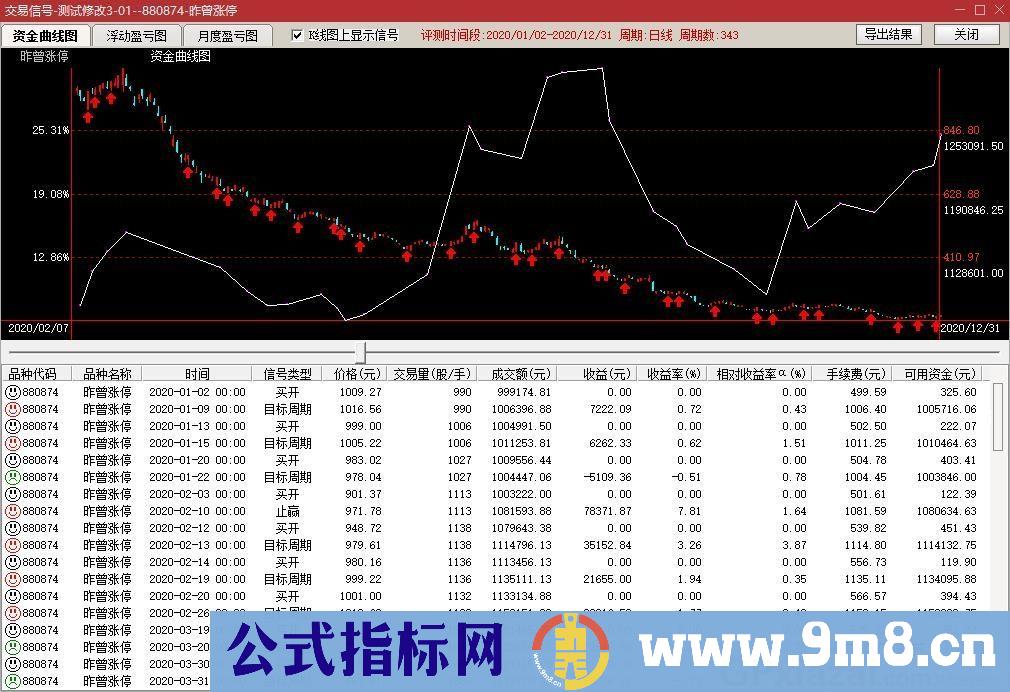Click the 2020/02/07 start date label
Screen dimensions: 1010x692
pyautogui.click(x=38, y=328)
